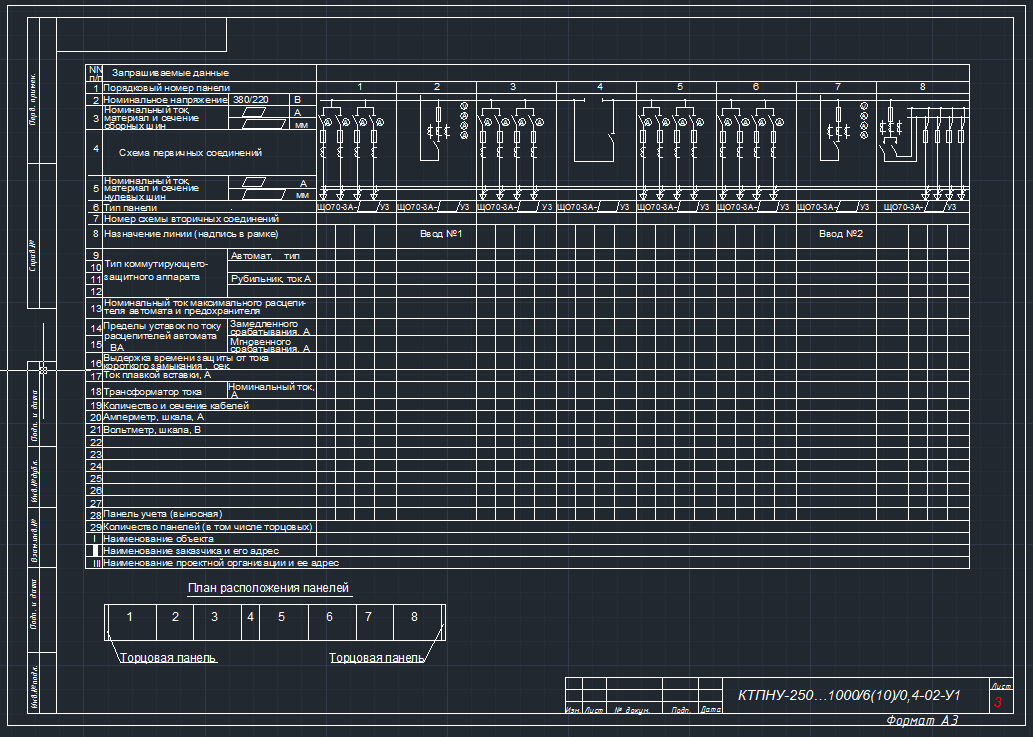Select 'Номер схемы вторичных соединений' text
The width and height of the screenshot is (1033, 737).
tap(191, 219)
